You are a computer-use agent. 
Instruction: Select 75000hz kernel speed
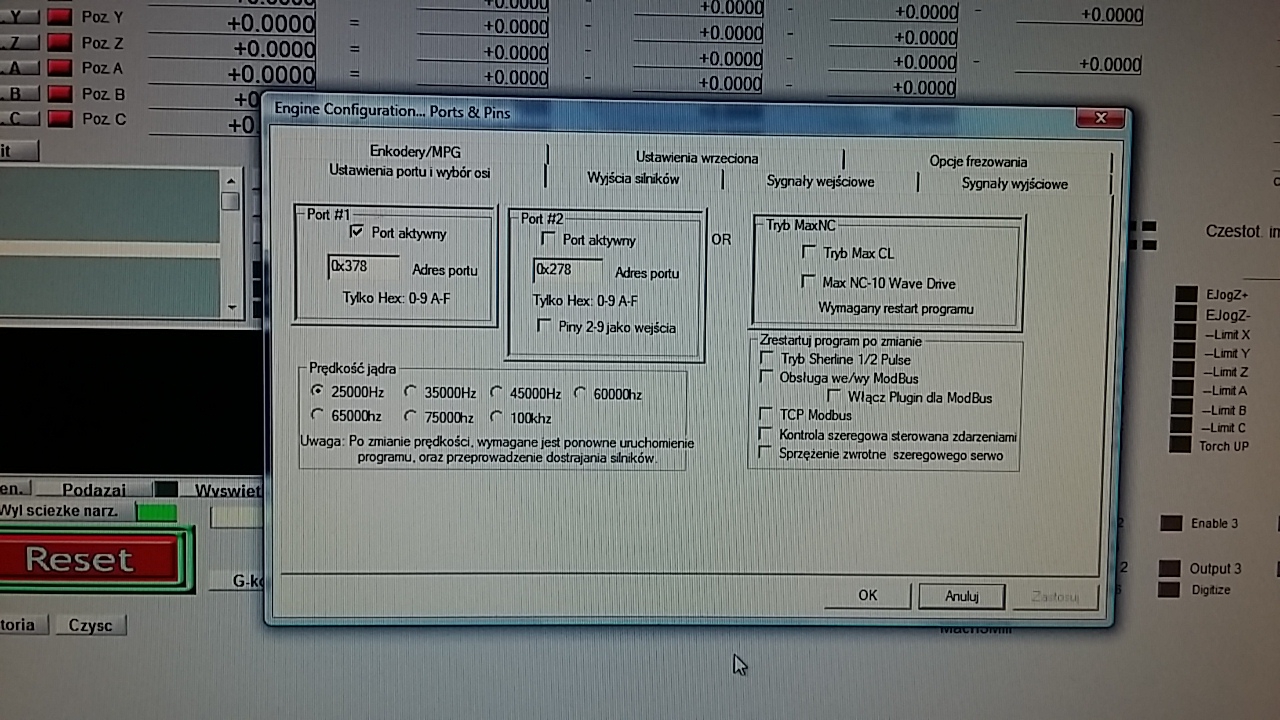click(411, 416)
